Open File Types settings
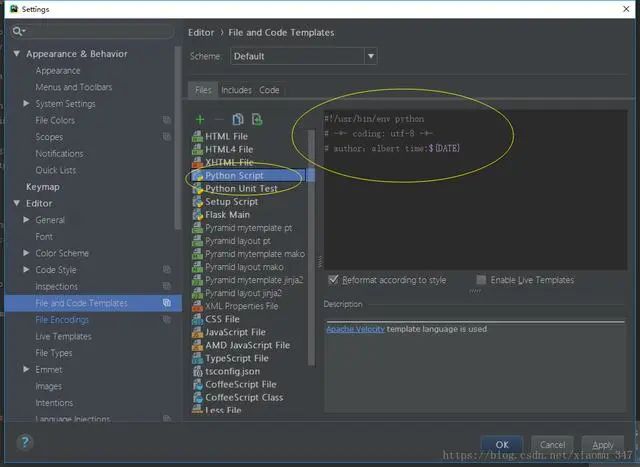Image resolution: width=640 pixels, height=467 pixels. point(53,353)
